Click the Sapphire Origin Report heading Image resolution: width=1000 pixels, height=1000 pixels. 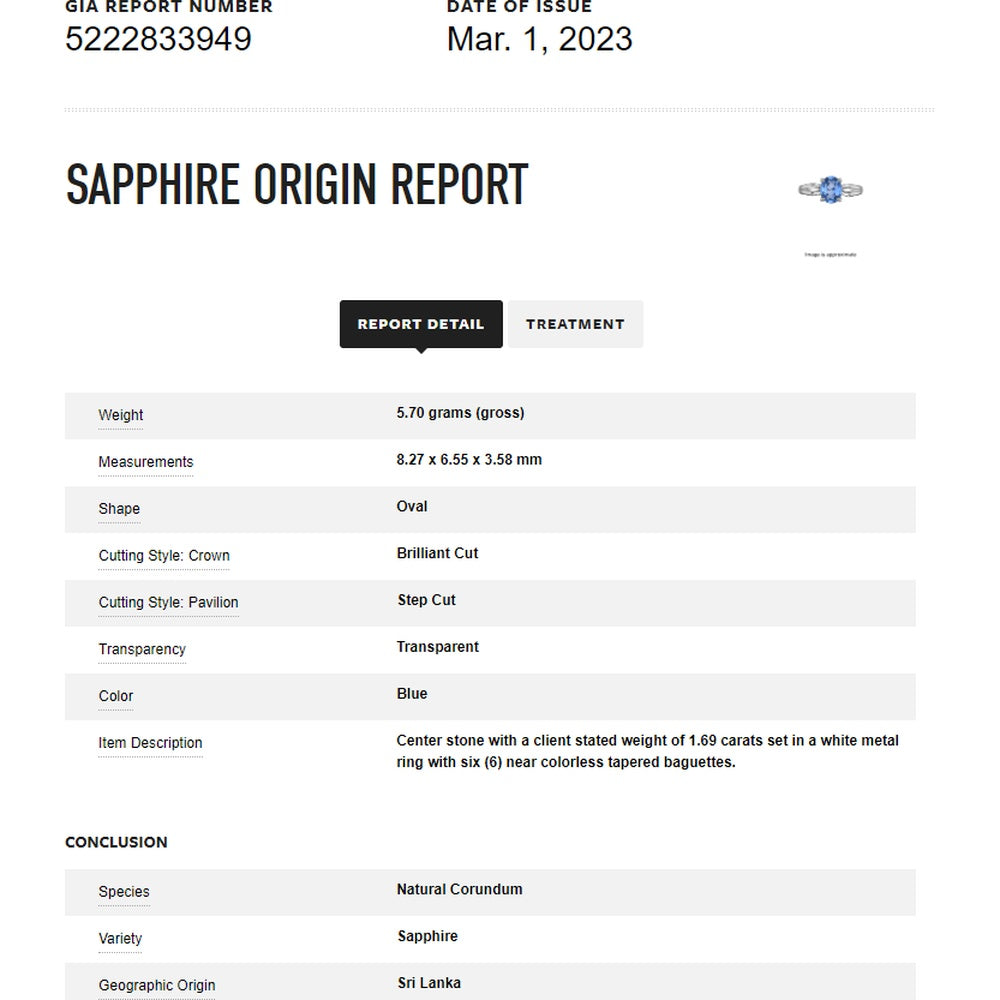coord(297,184)
